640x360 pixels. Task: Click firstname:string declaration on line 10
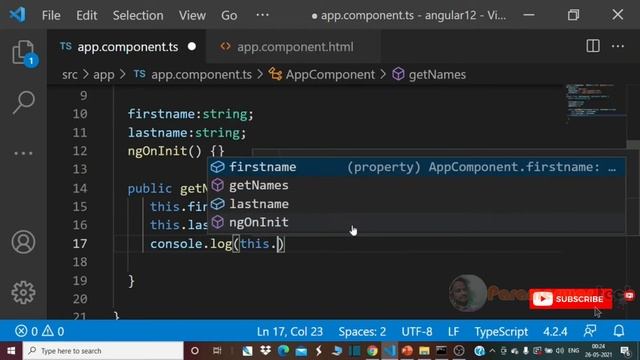point(191,114)
